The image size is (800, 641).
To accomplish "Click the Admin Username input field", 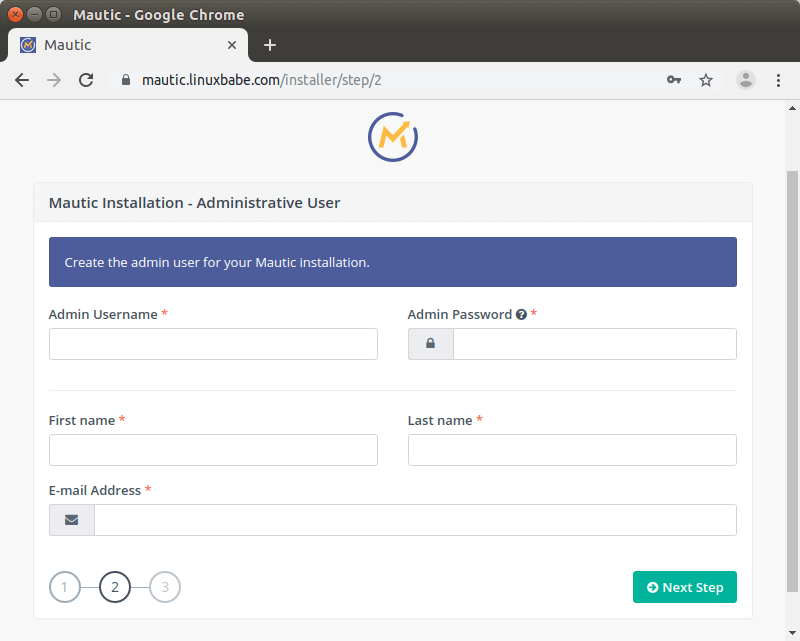I will pyautogui.click(x=213, y=344).
